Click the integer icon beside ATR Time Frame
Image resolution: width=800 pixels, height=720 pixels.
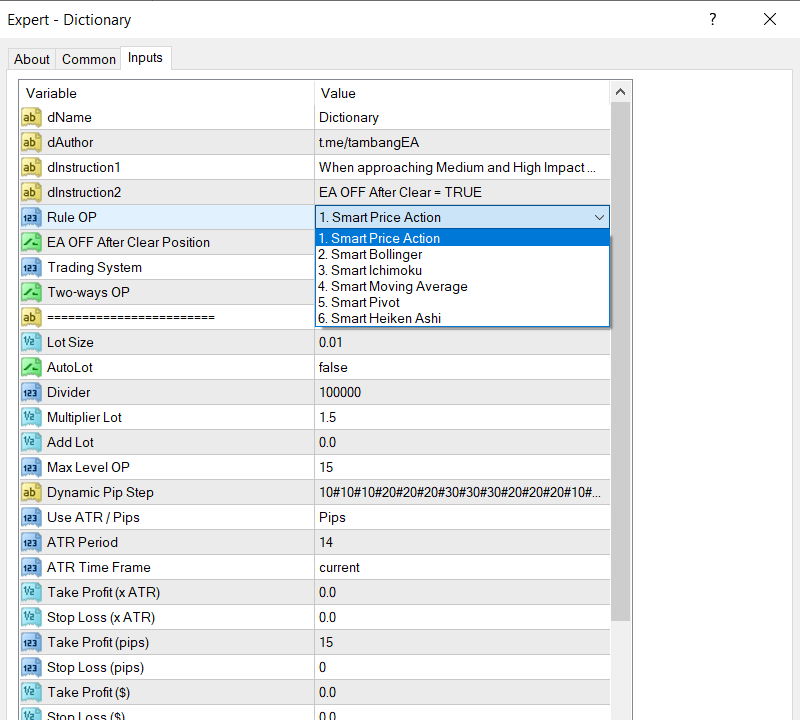pyautogui.click(x=31, y=567)
